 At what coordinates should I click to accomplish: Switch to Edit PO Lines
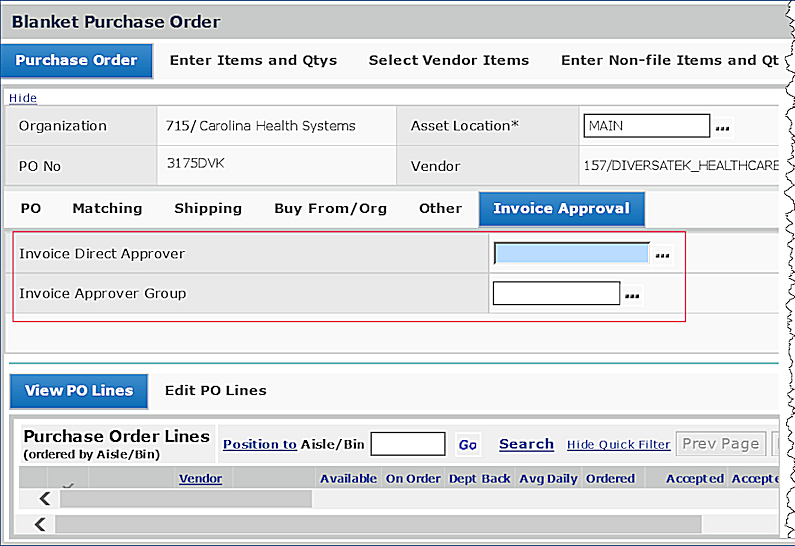tap(216, 391)
